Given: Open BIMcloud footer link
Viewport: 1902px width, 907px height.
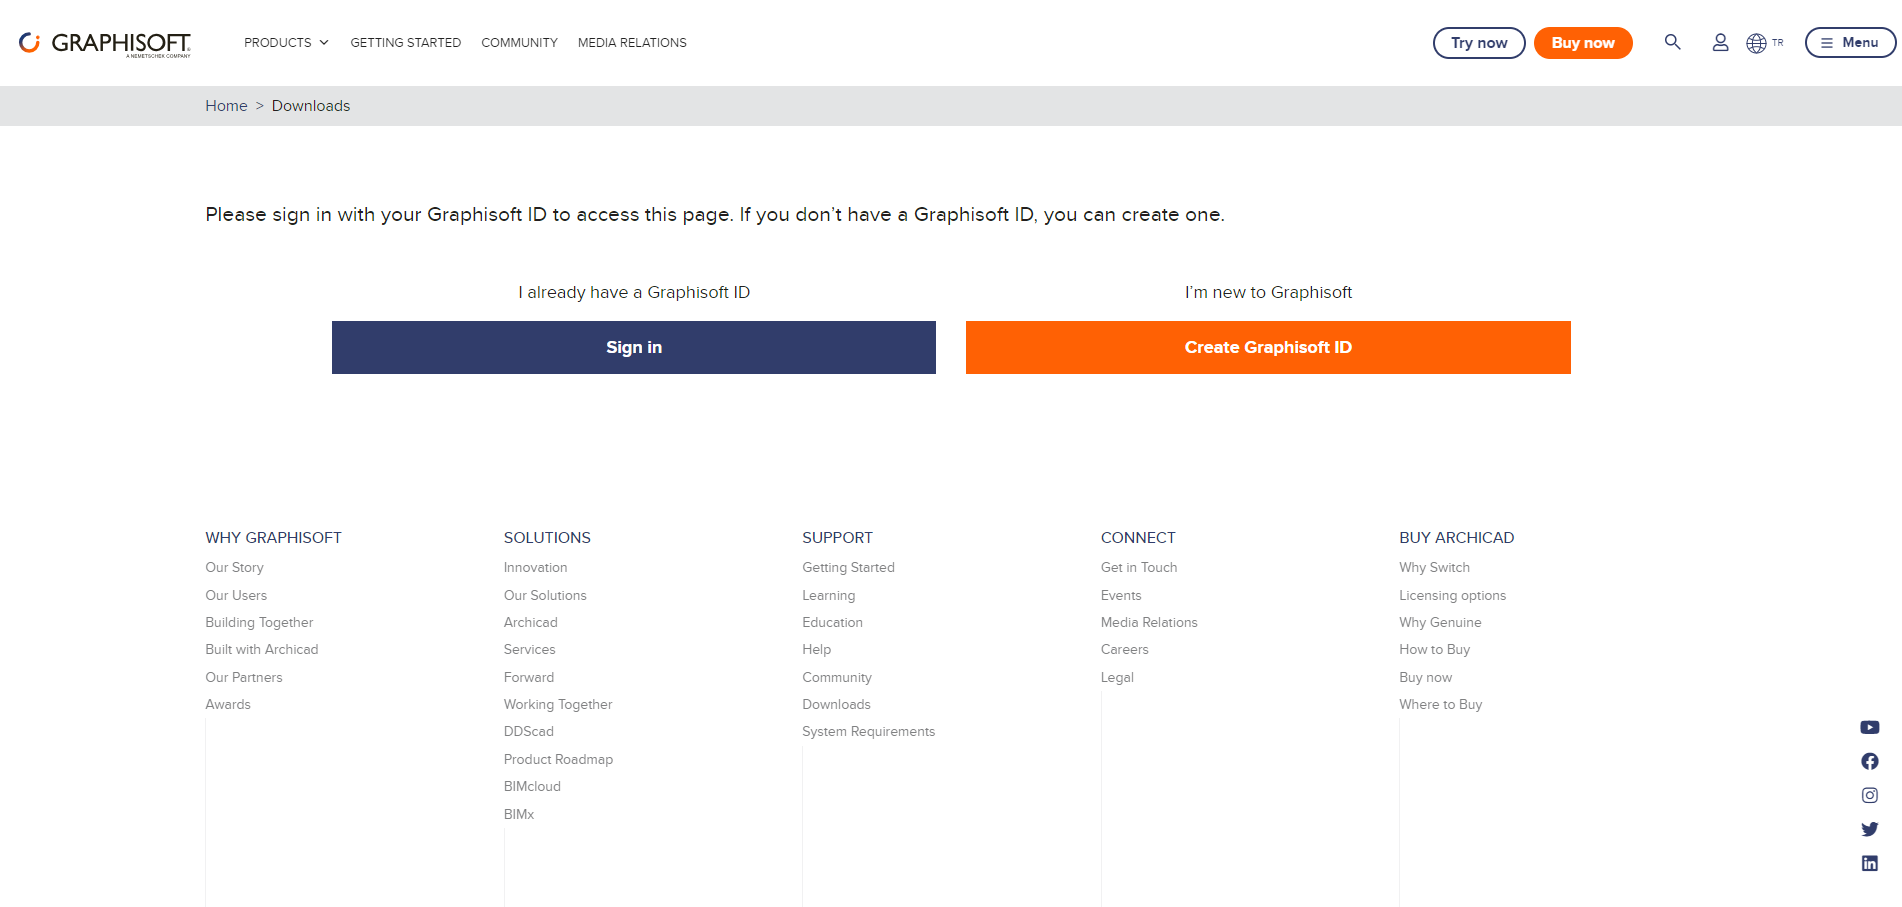Looking at the screenshot, I should click(532, 786).
